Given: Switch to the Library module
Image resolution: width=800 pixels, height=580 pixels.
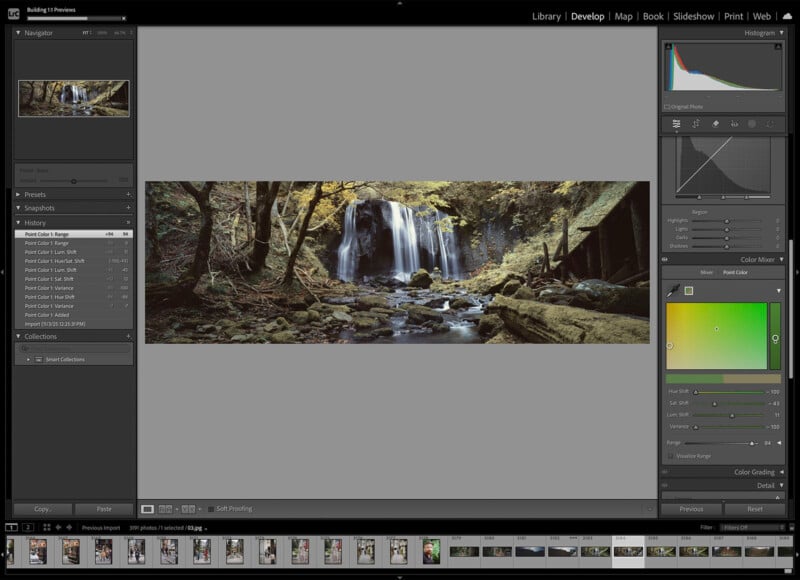Looking at the screenshot, I should coord(546,16).
